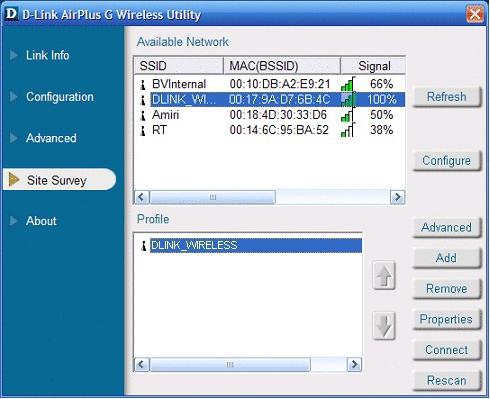Click the signal strength icon for BVInternal
This screenshot has height=399, width=490.
(x=348, y=84)
